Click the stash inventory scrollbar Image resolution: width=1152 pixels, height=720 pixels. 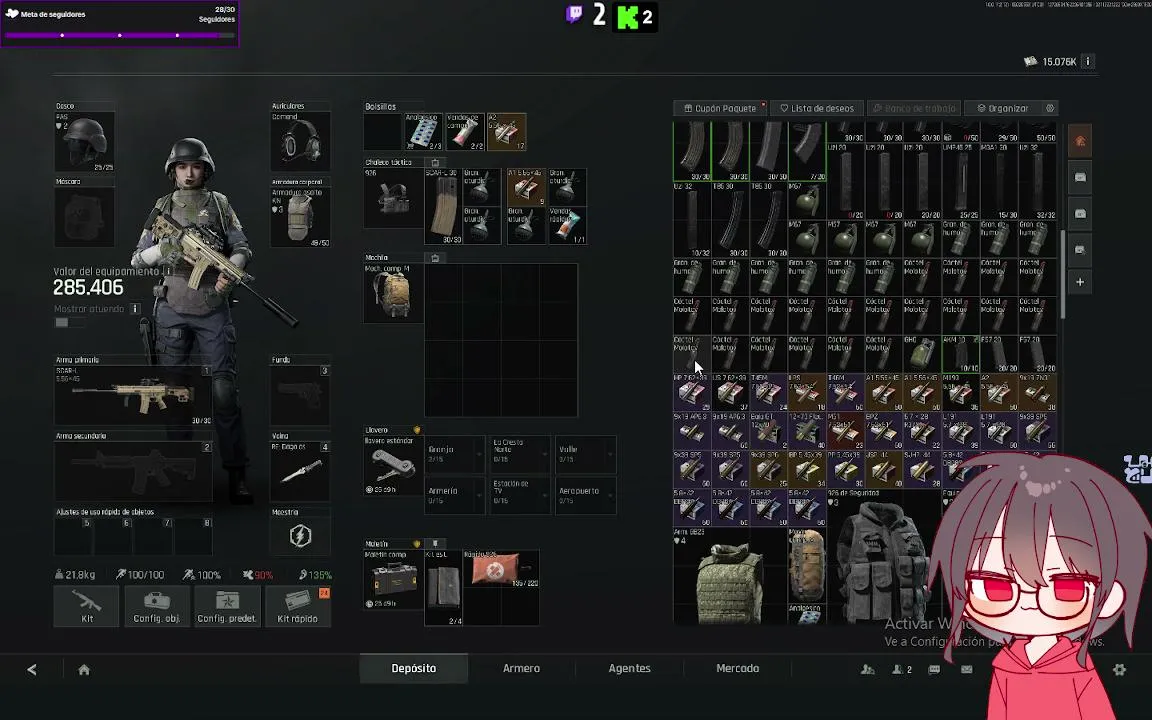(1062, 274)
